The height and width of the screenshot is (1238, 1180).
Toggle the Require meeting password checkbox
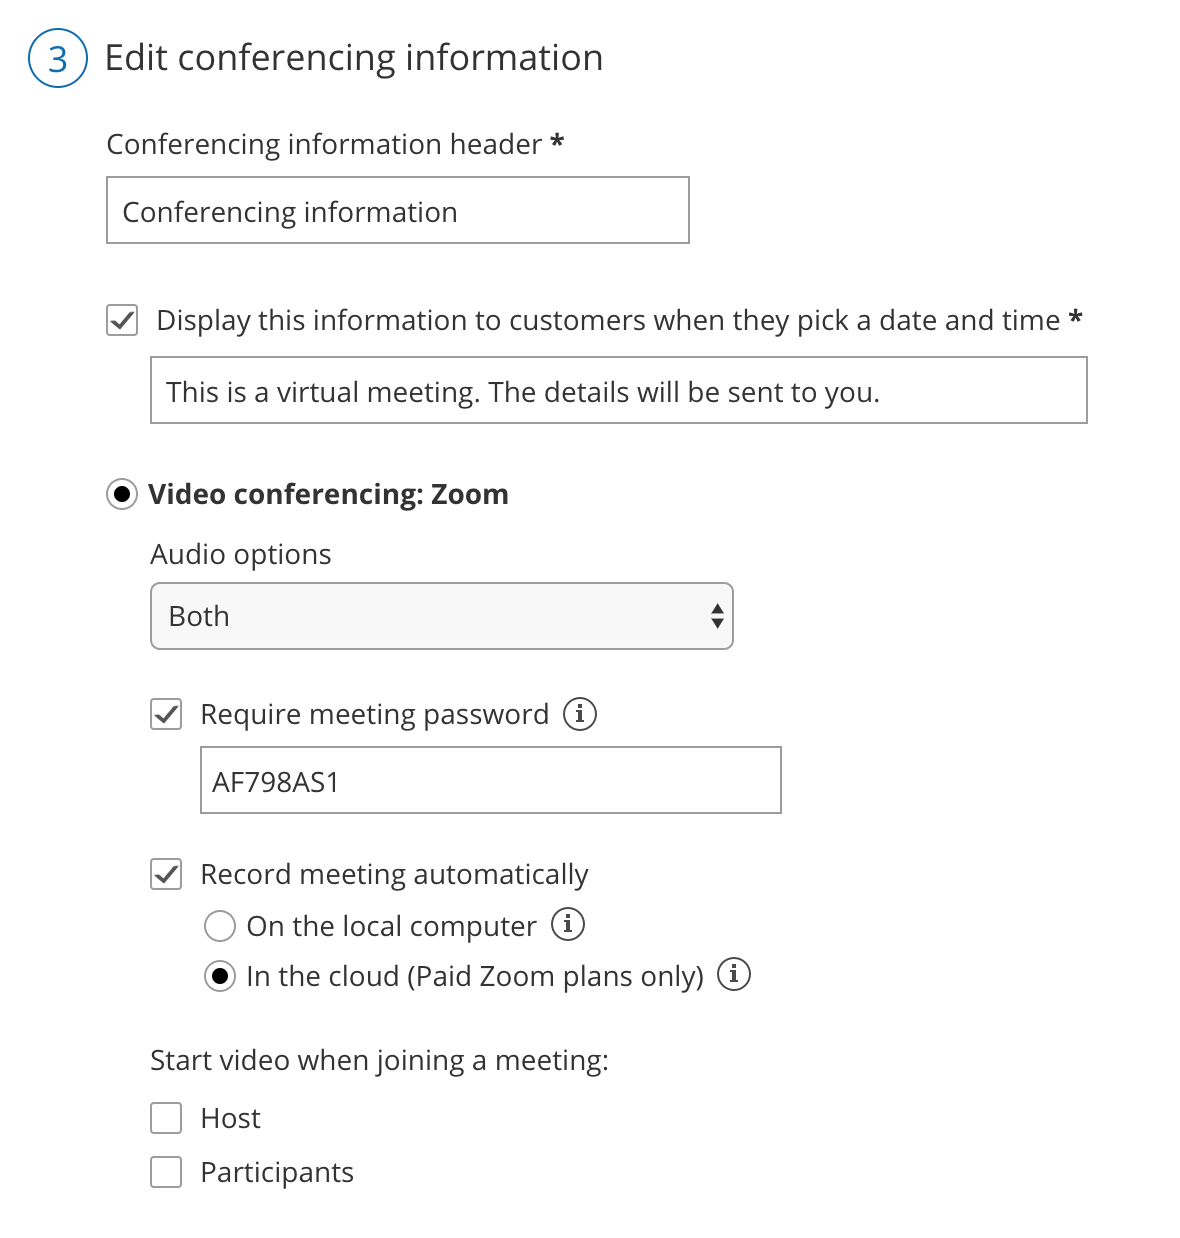tap(166, 714)
